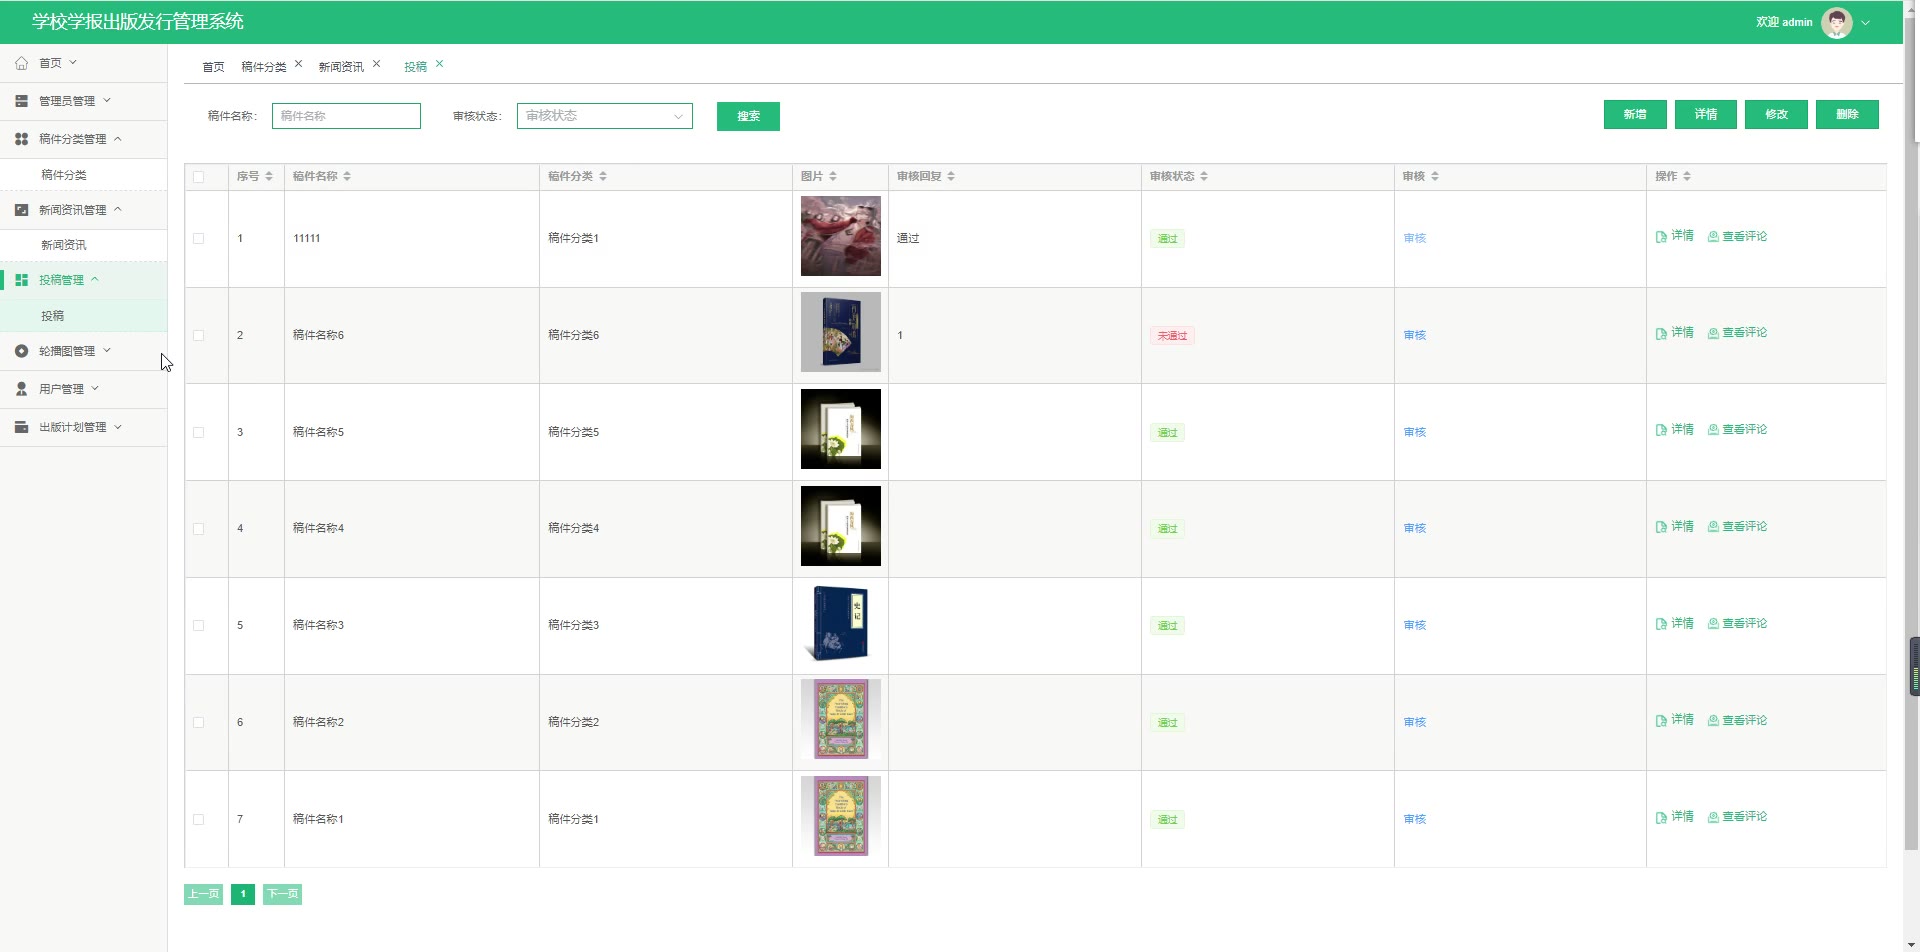Sort by 图片 column arrows
This screenshot has width=1920, height=952.
(x=833, y=176)
